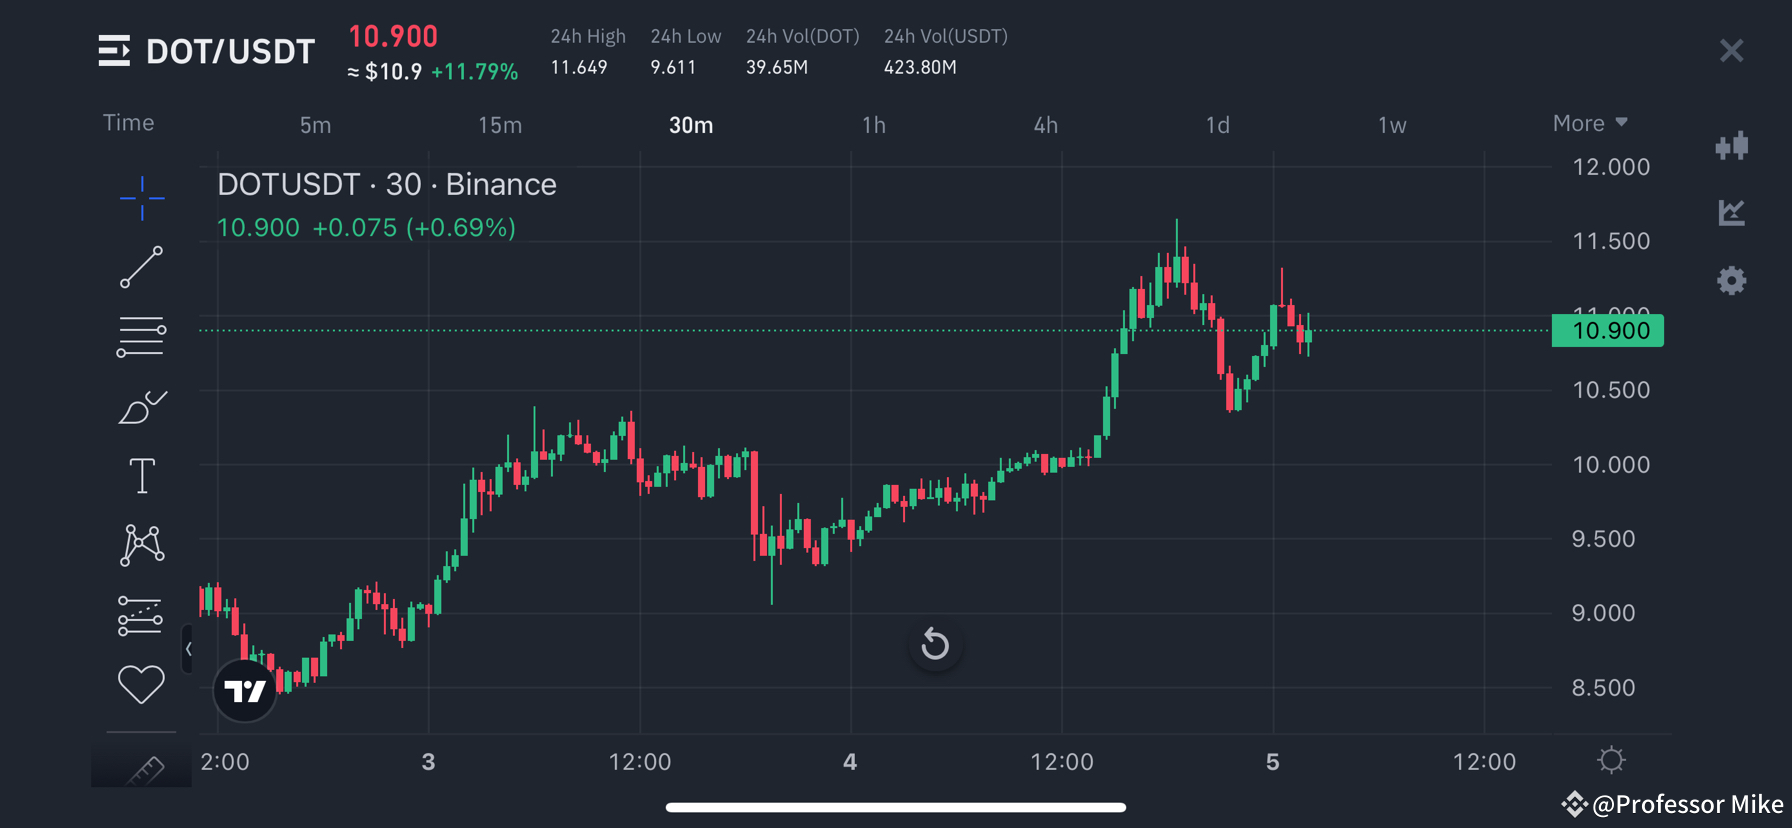Open the chart style candlestick selector
The width and height of the screenshot is (1792, 828).
point(1732,145)
